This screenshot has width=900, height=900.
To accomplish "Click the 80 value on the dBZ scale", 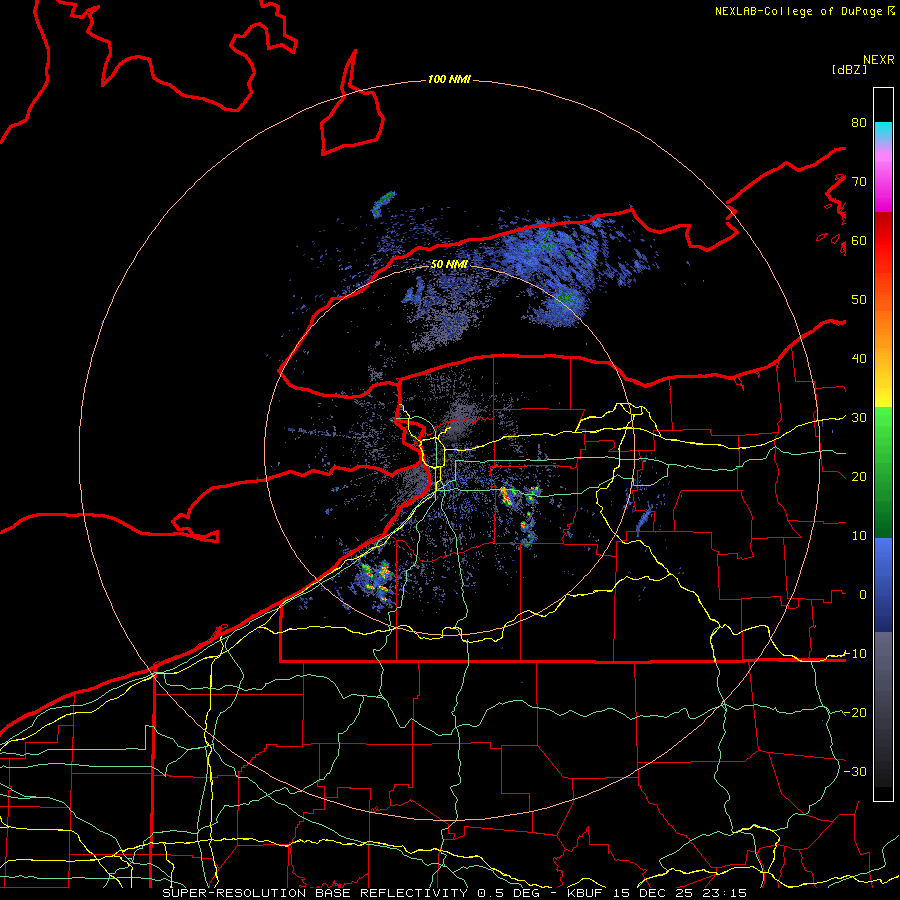I will pos(859,123).
